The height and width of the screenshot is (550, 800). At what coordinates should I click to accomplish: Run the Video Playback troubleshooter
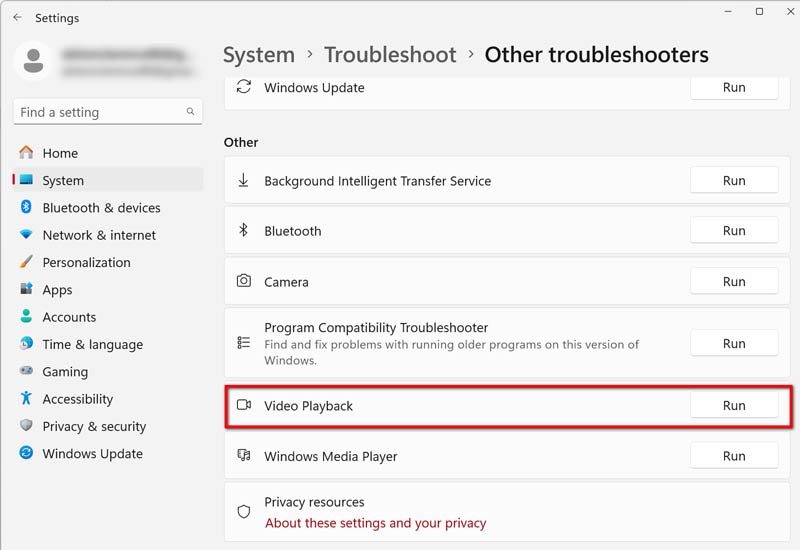734,405
